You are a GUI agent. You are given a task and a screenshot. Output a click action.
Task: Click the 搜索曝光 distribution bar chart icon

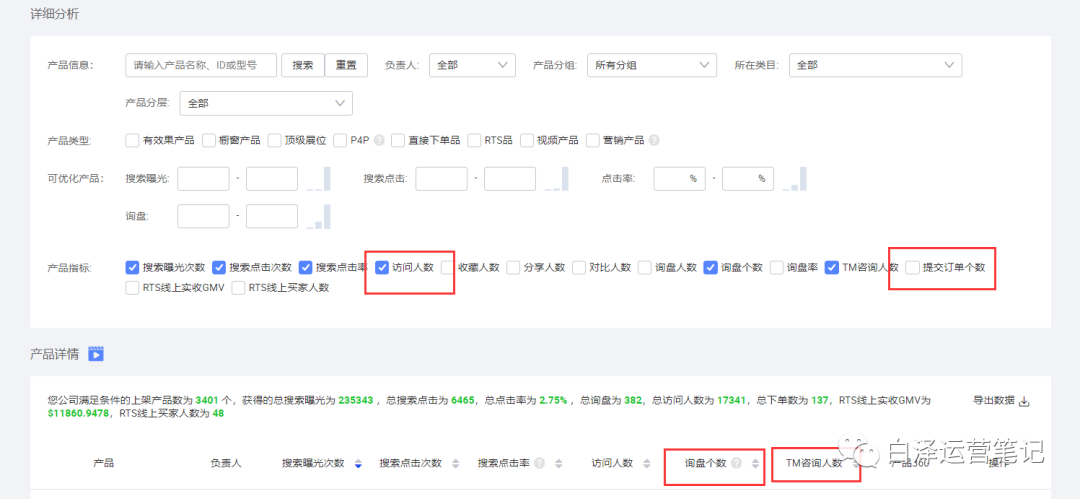coord(319,179)
